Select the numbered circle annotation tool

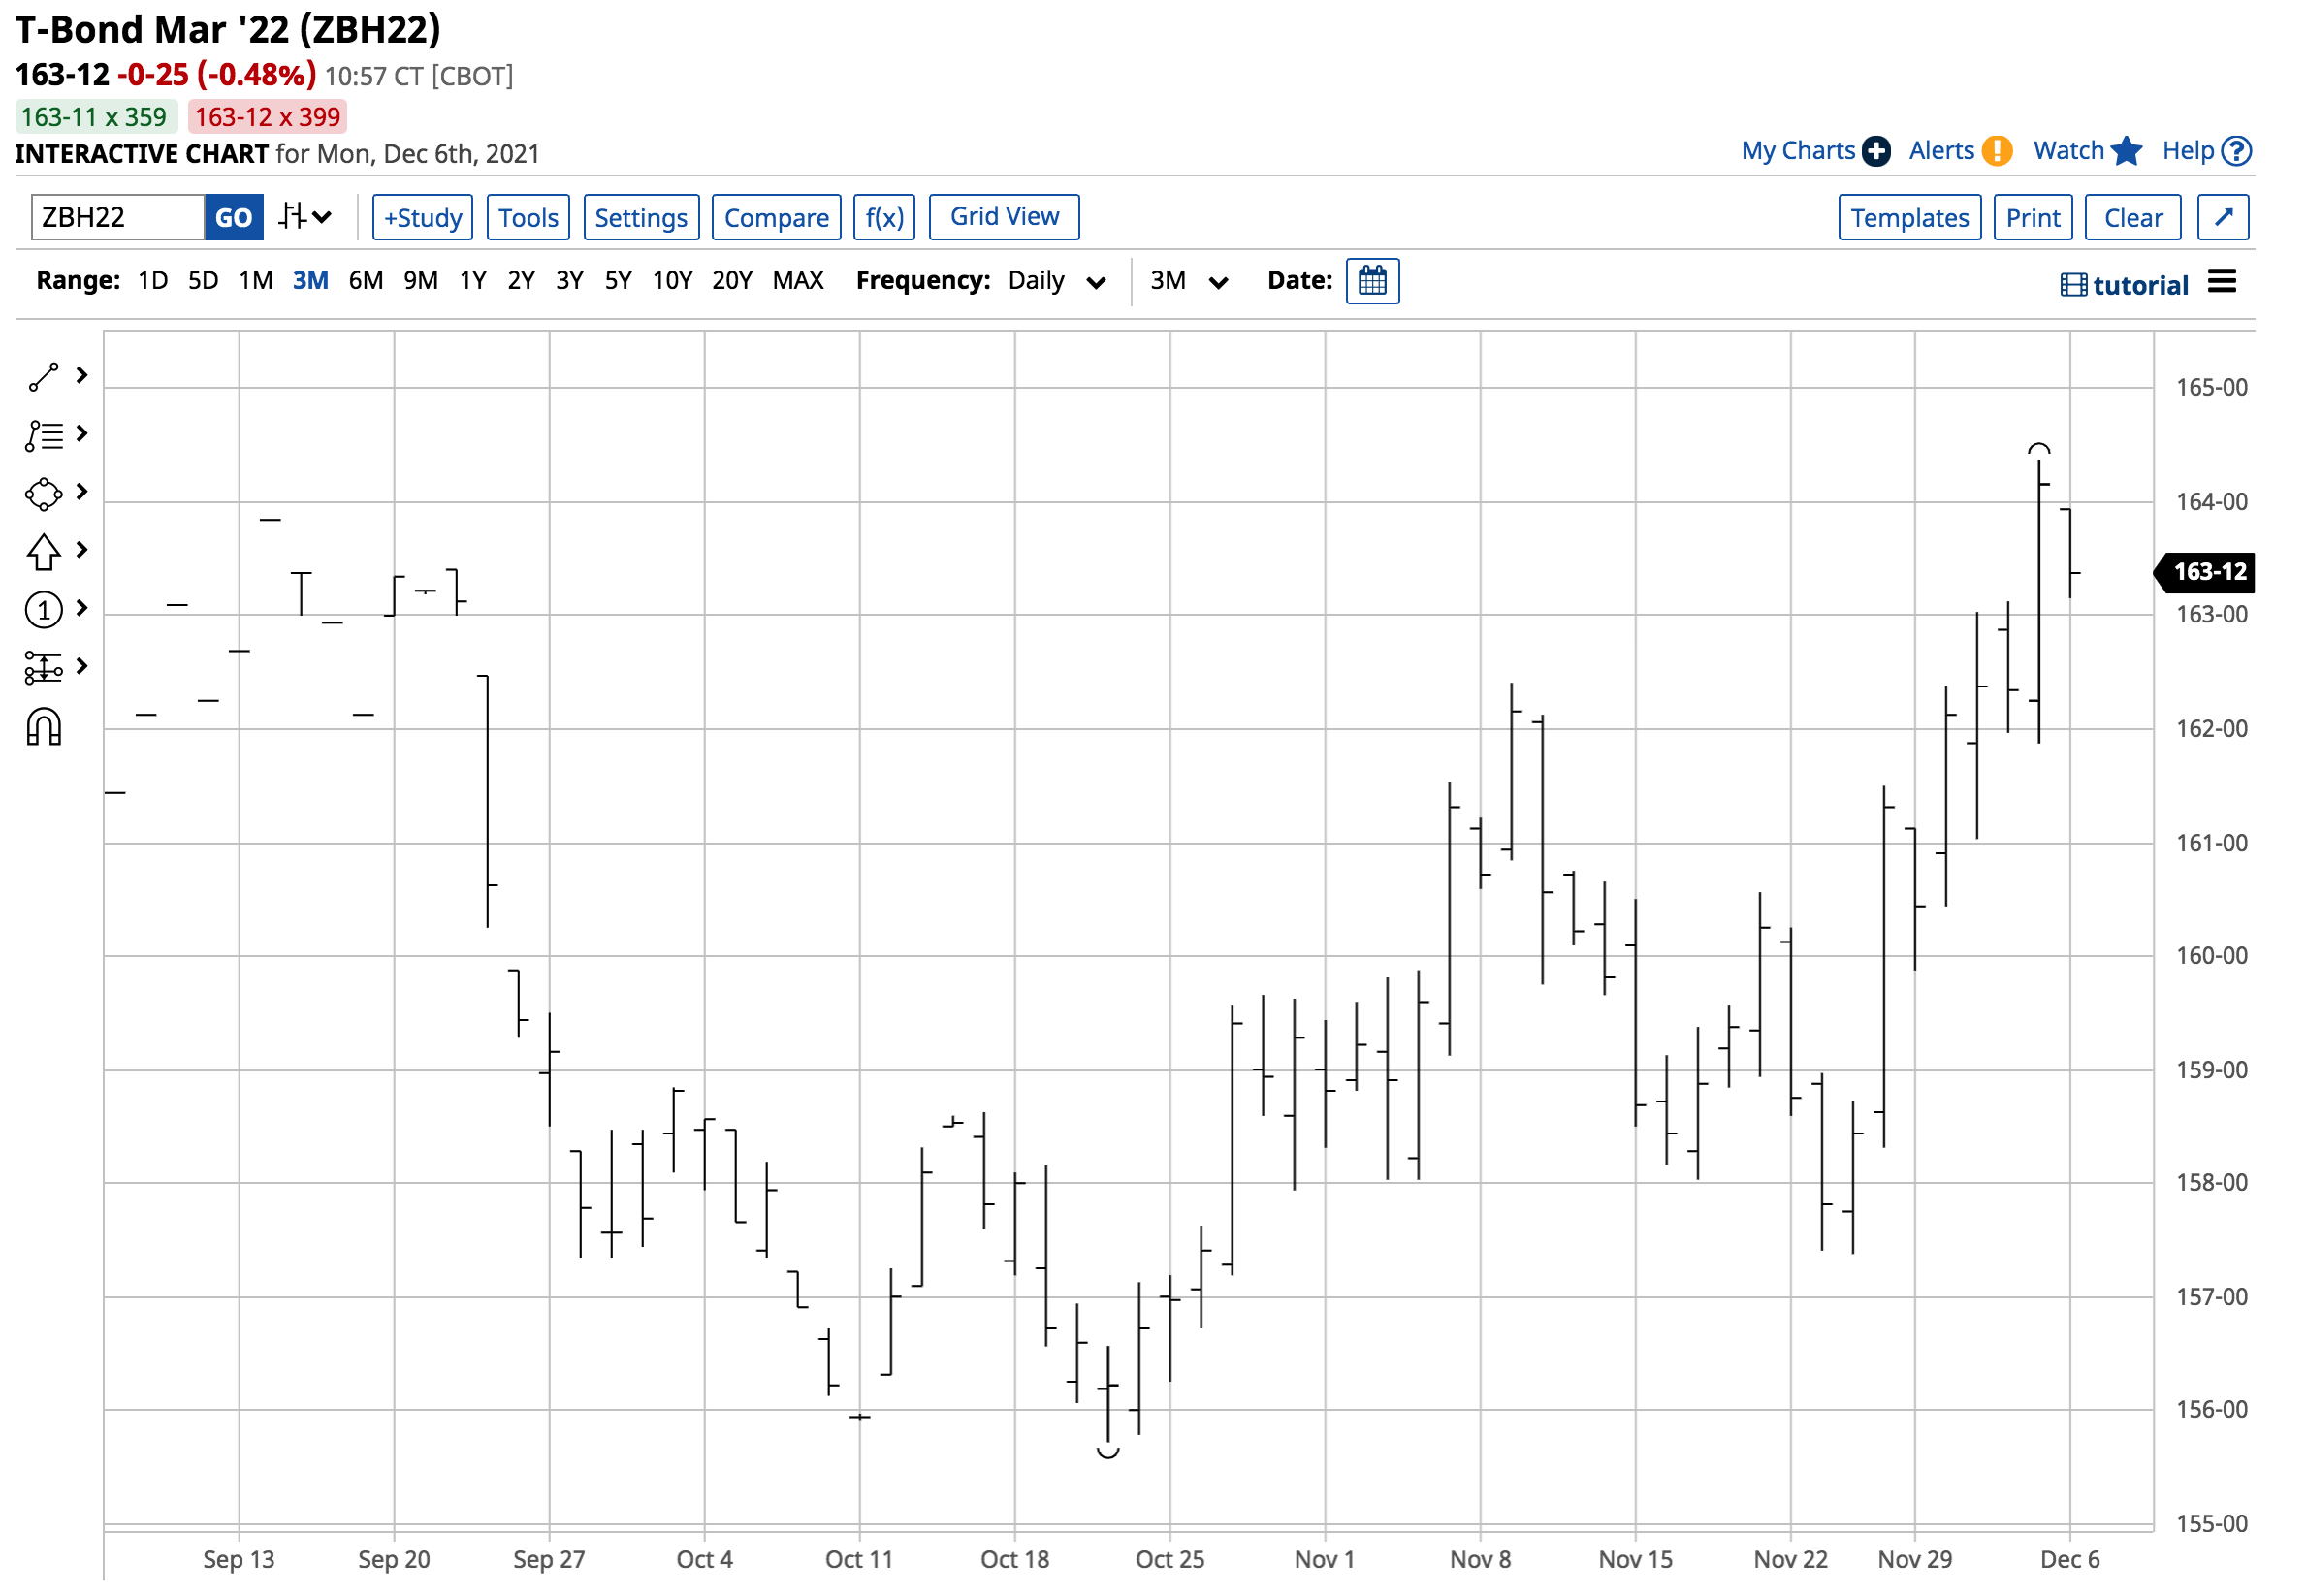click(43, 609)
